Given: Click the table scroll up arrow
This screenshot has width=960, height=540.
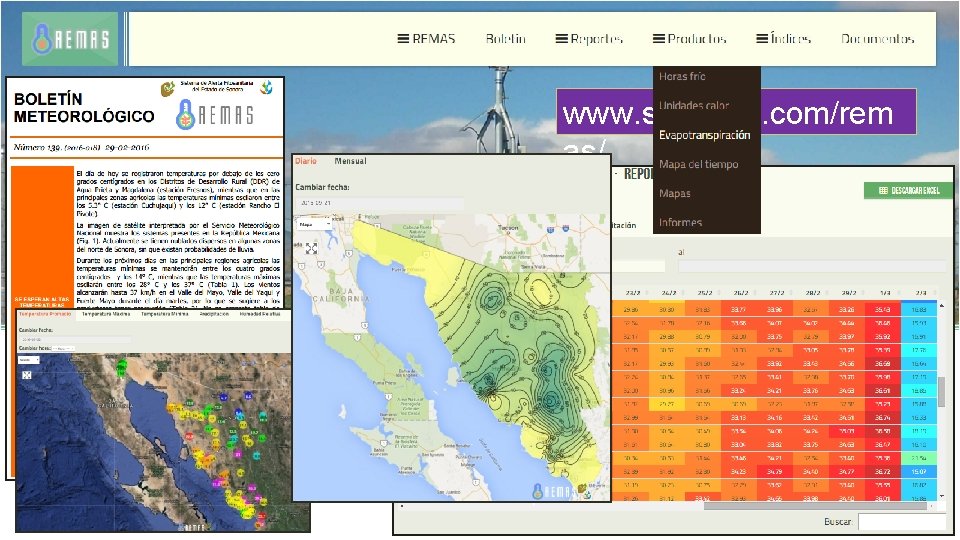Looking at the screenshot, I should click(x=942, y=305).
